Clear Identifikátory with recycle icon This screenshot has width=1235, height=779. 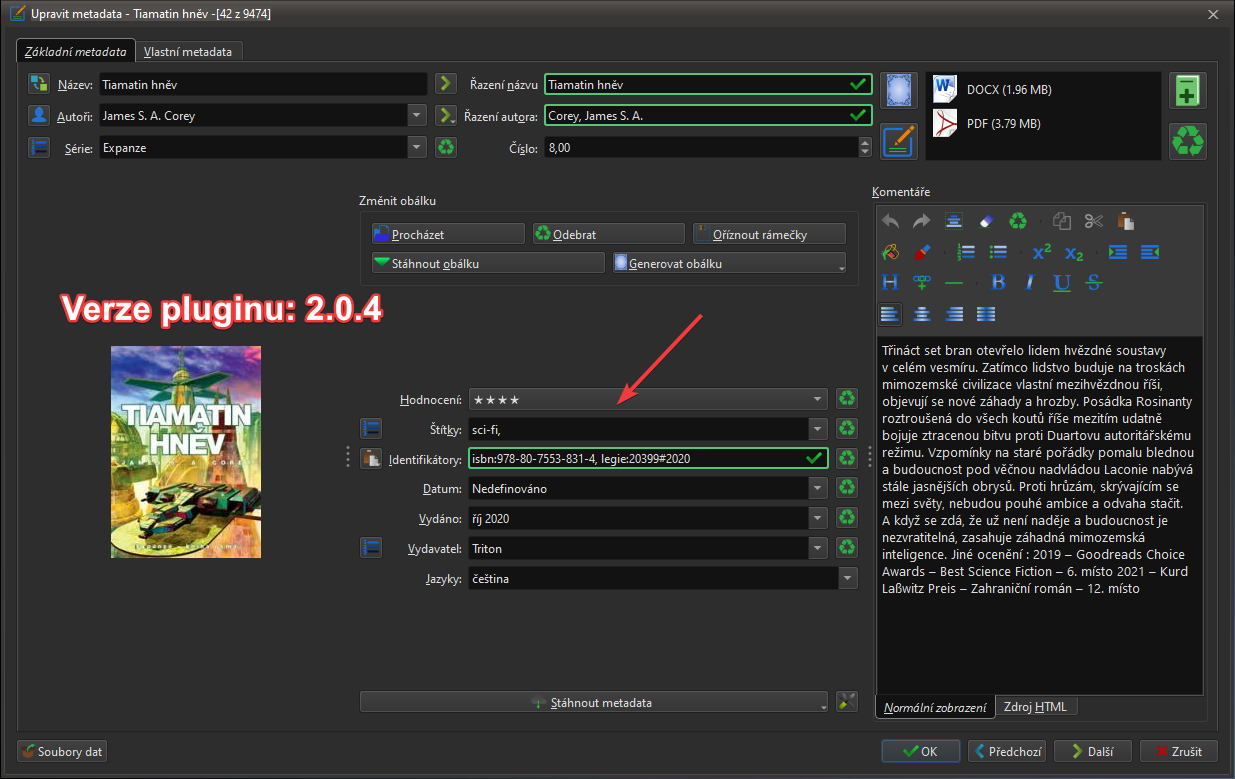(847, 459)
